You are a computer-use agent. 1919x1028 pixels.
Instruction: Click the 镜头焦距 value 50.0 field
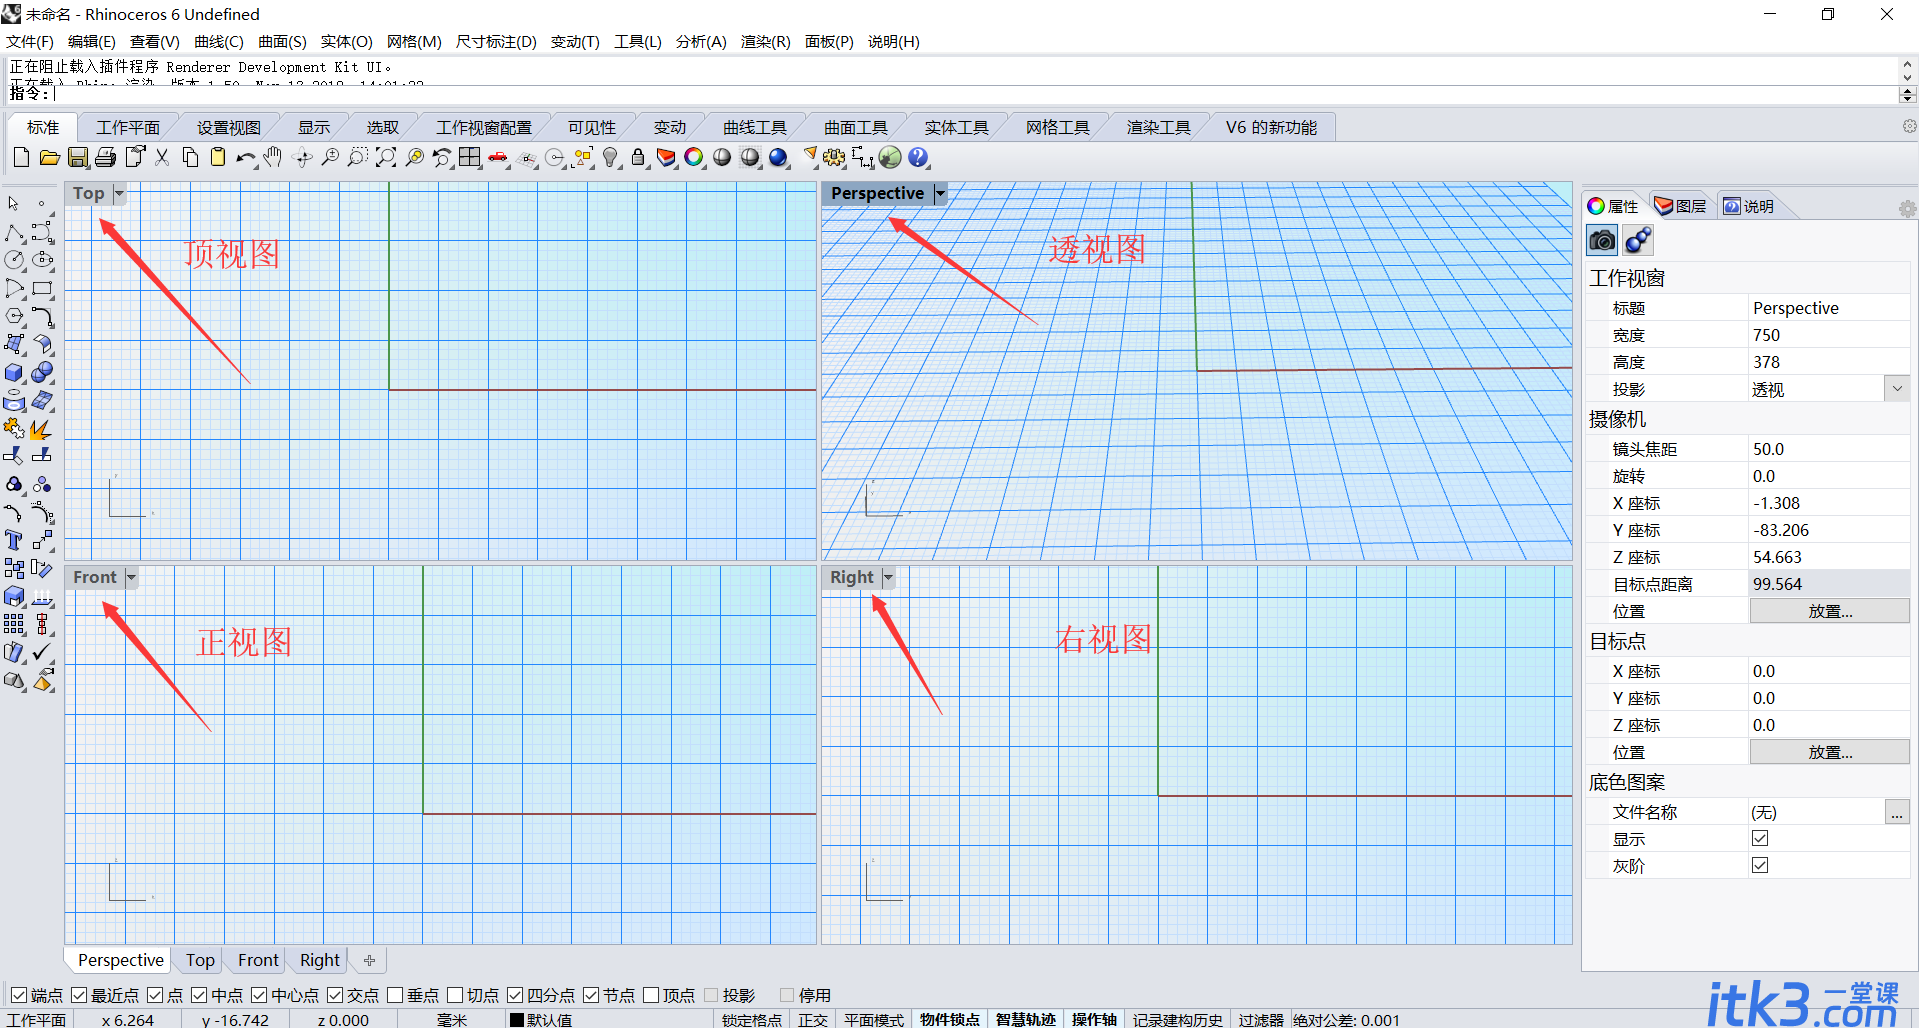click(1830, 449)
